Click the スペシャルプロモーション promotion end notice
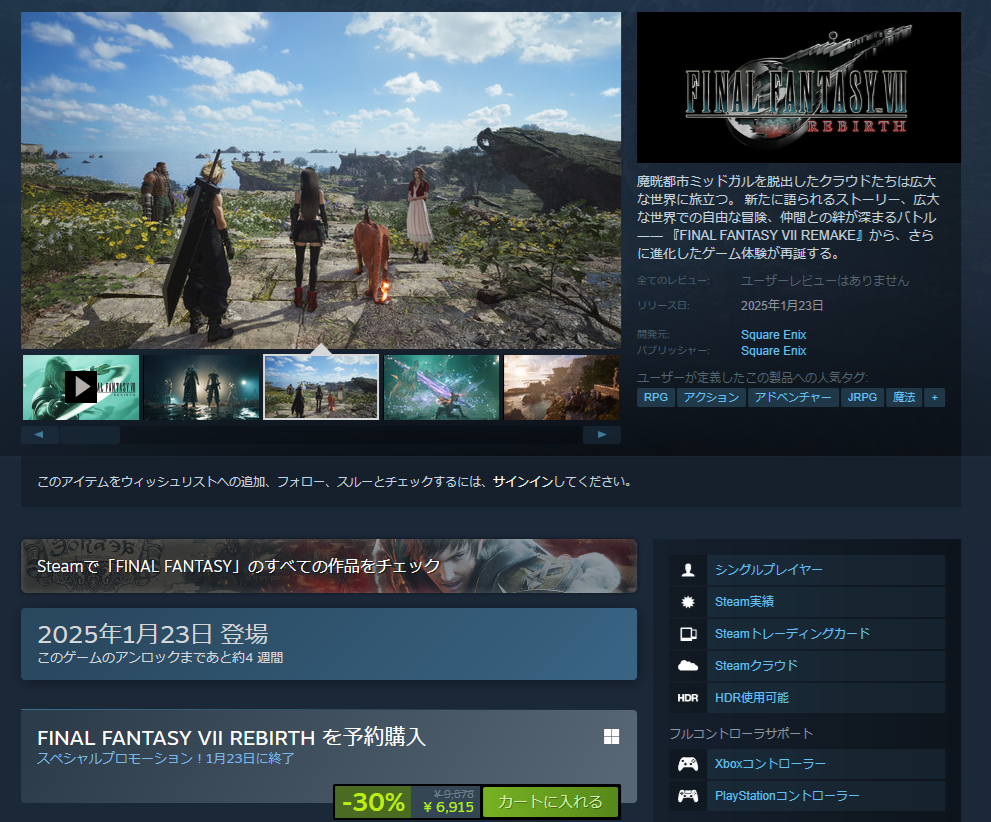Viewport: 991px width, 822px height. coord(166,758)
